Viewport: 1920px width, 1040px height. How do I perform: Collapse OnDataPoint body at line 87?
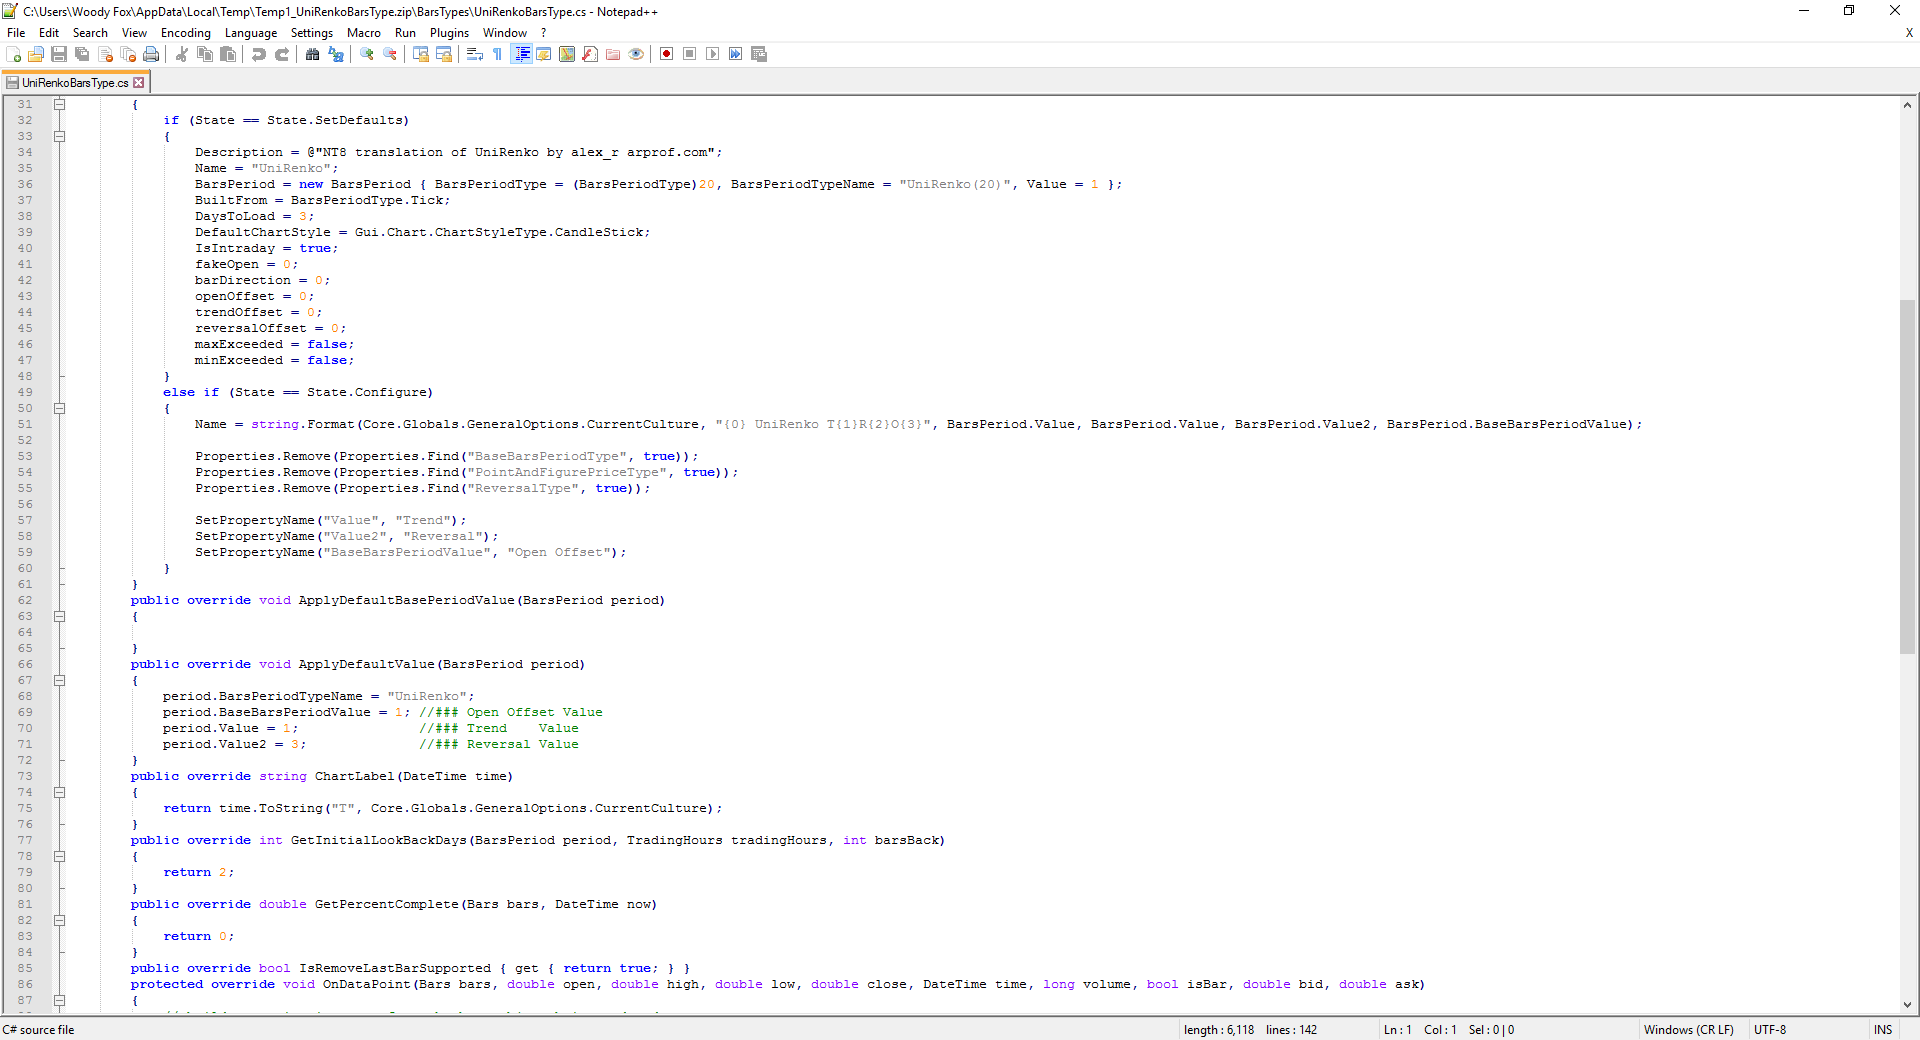click(x=59, y=1000)
